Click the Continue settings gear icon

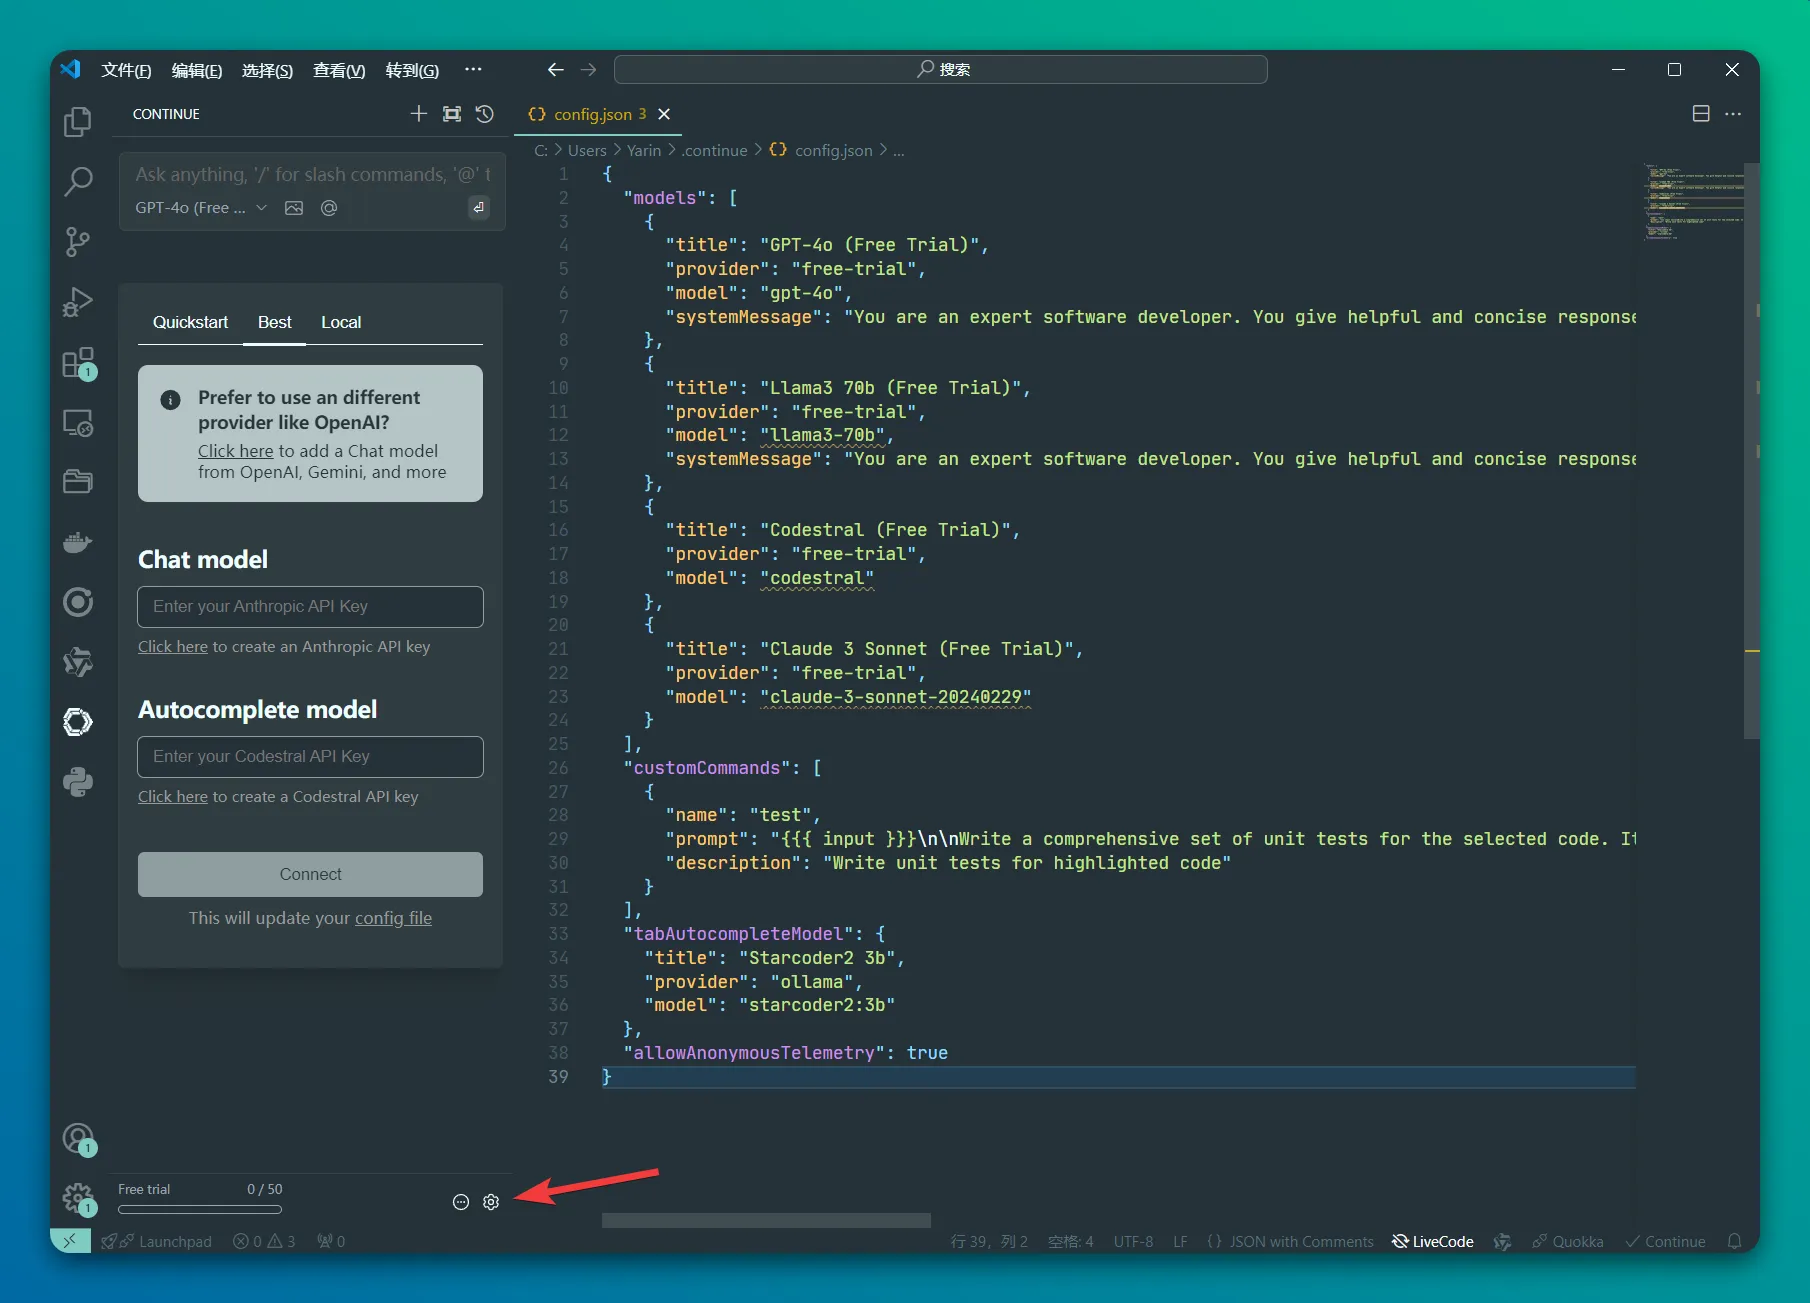click(491, 1202)
